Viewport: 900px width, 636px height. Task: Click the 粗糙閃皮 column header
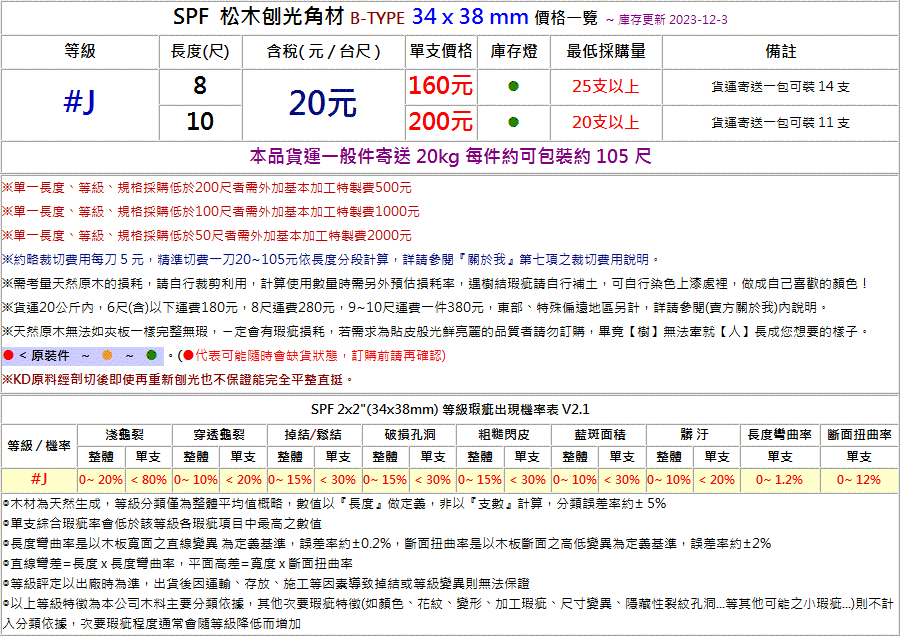point(504,435)
